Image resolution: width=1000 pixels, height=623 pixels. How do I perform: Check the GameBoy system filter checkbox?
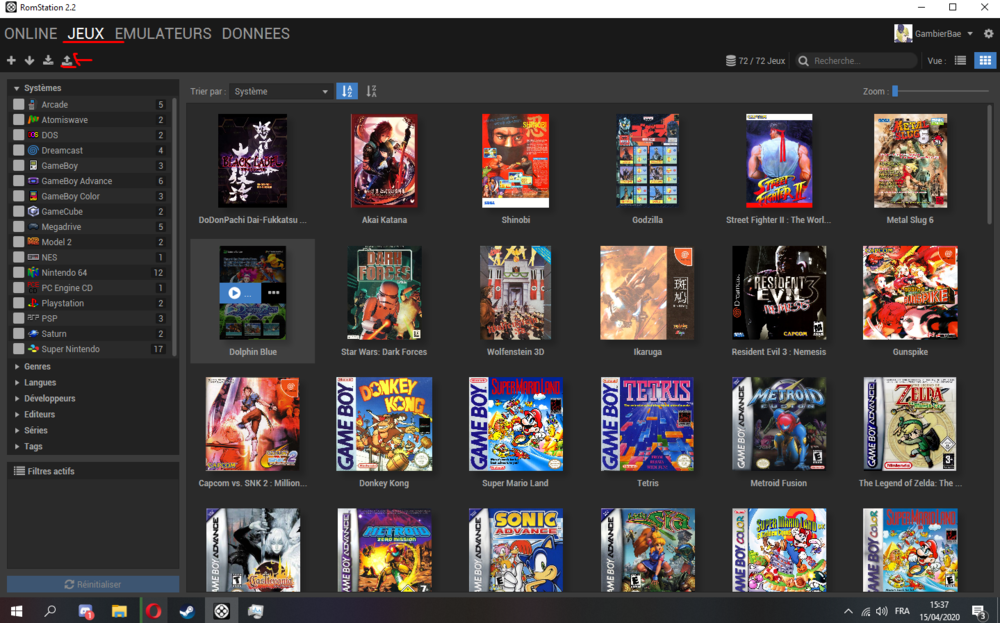point(18,166)
